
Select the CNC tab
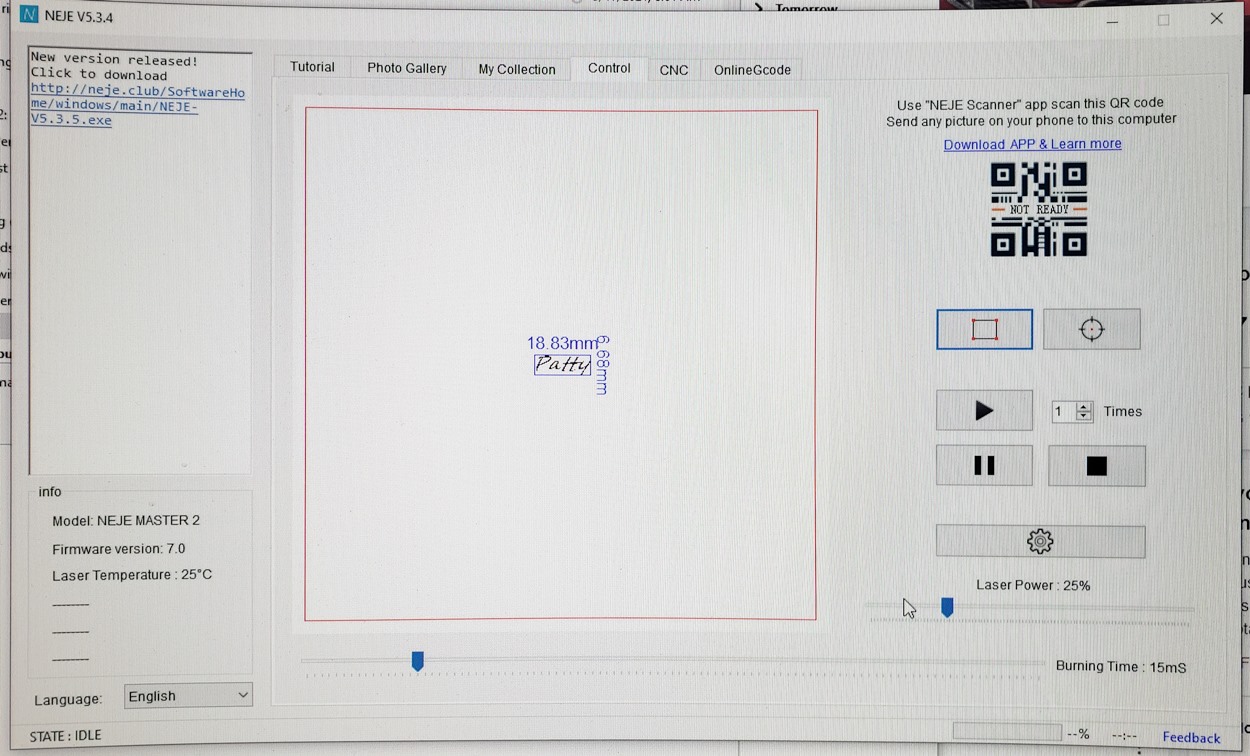pos(673,70)
